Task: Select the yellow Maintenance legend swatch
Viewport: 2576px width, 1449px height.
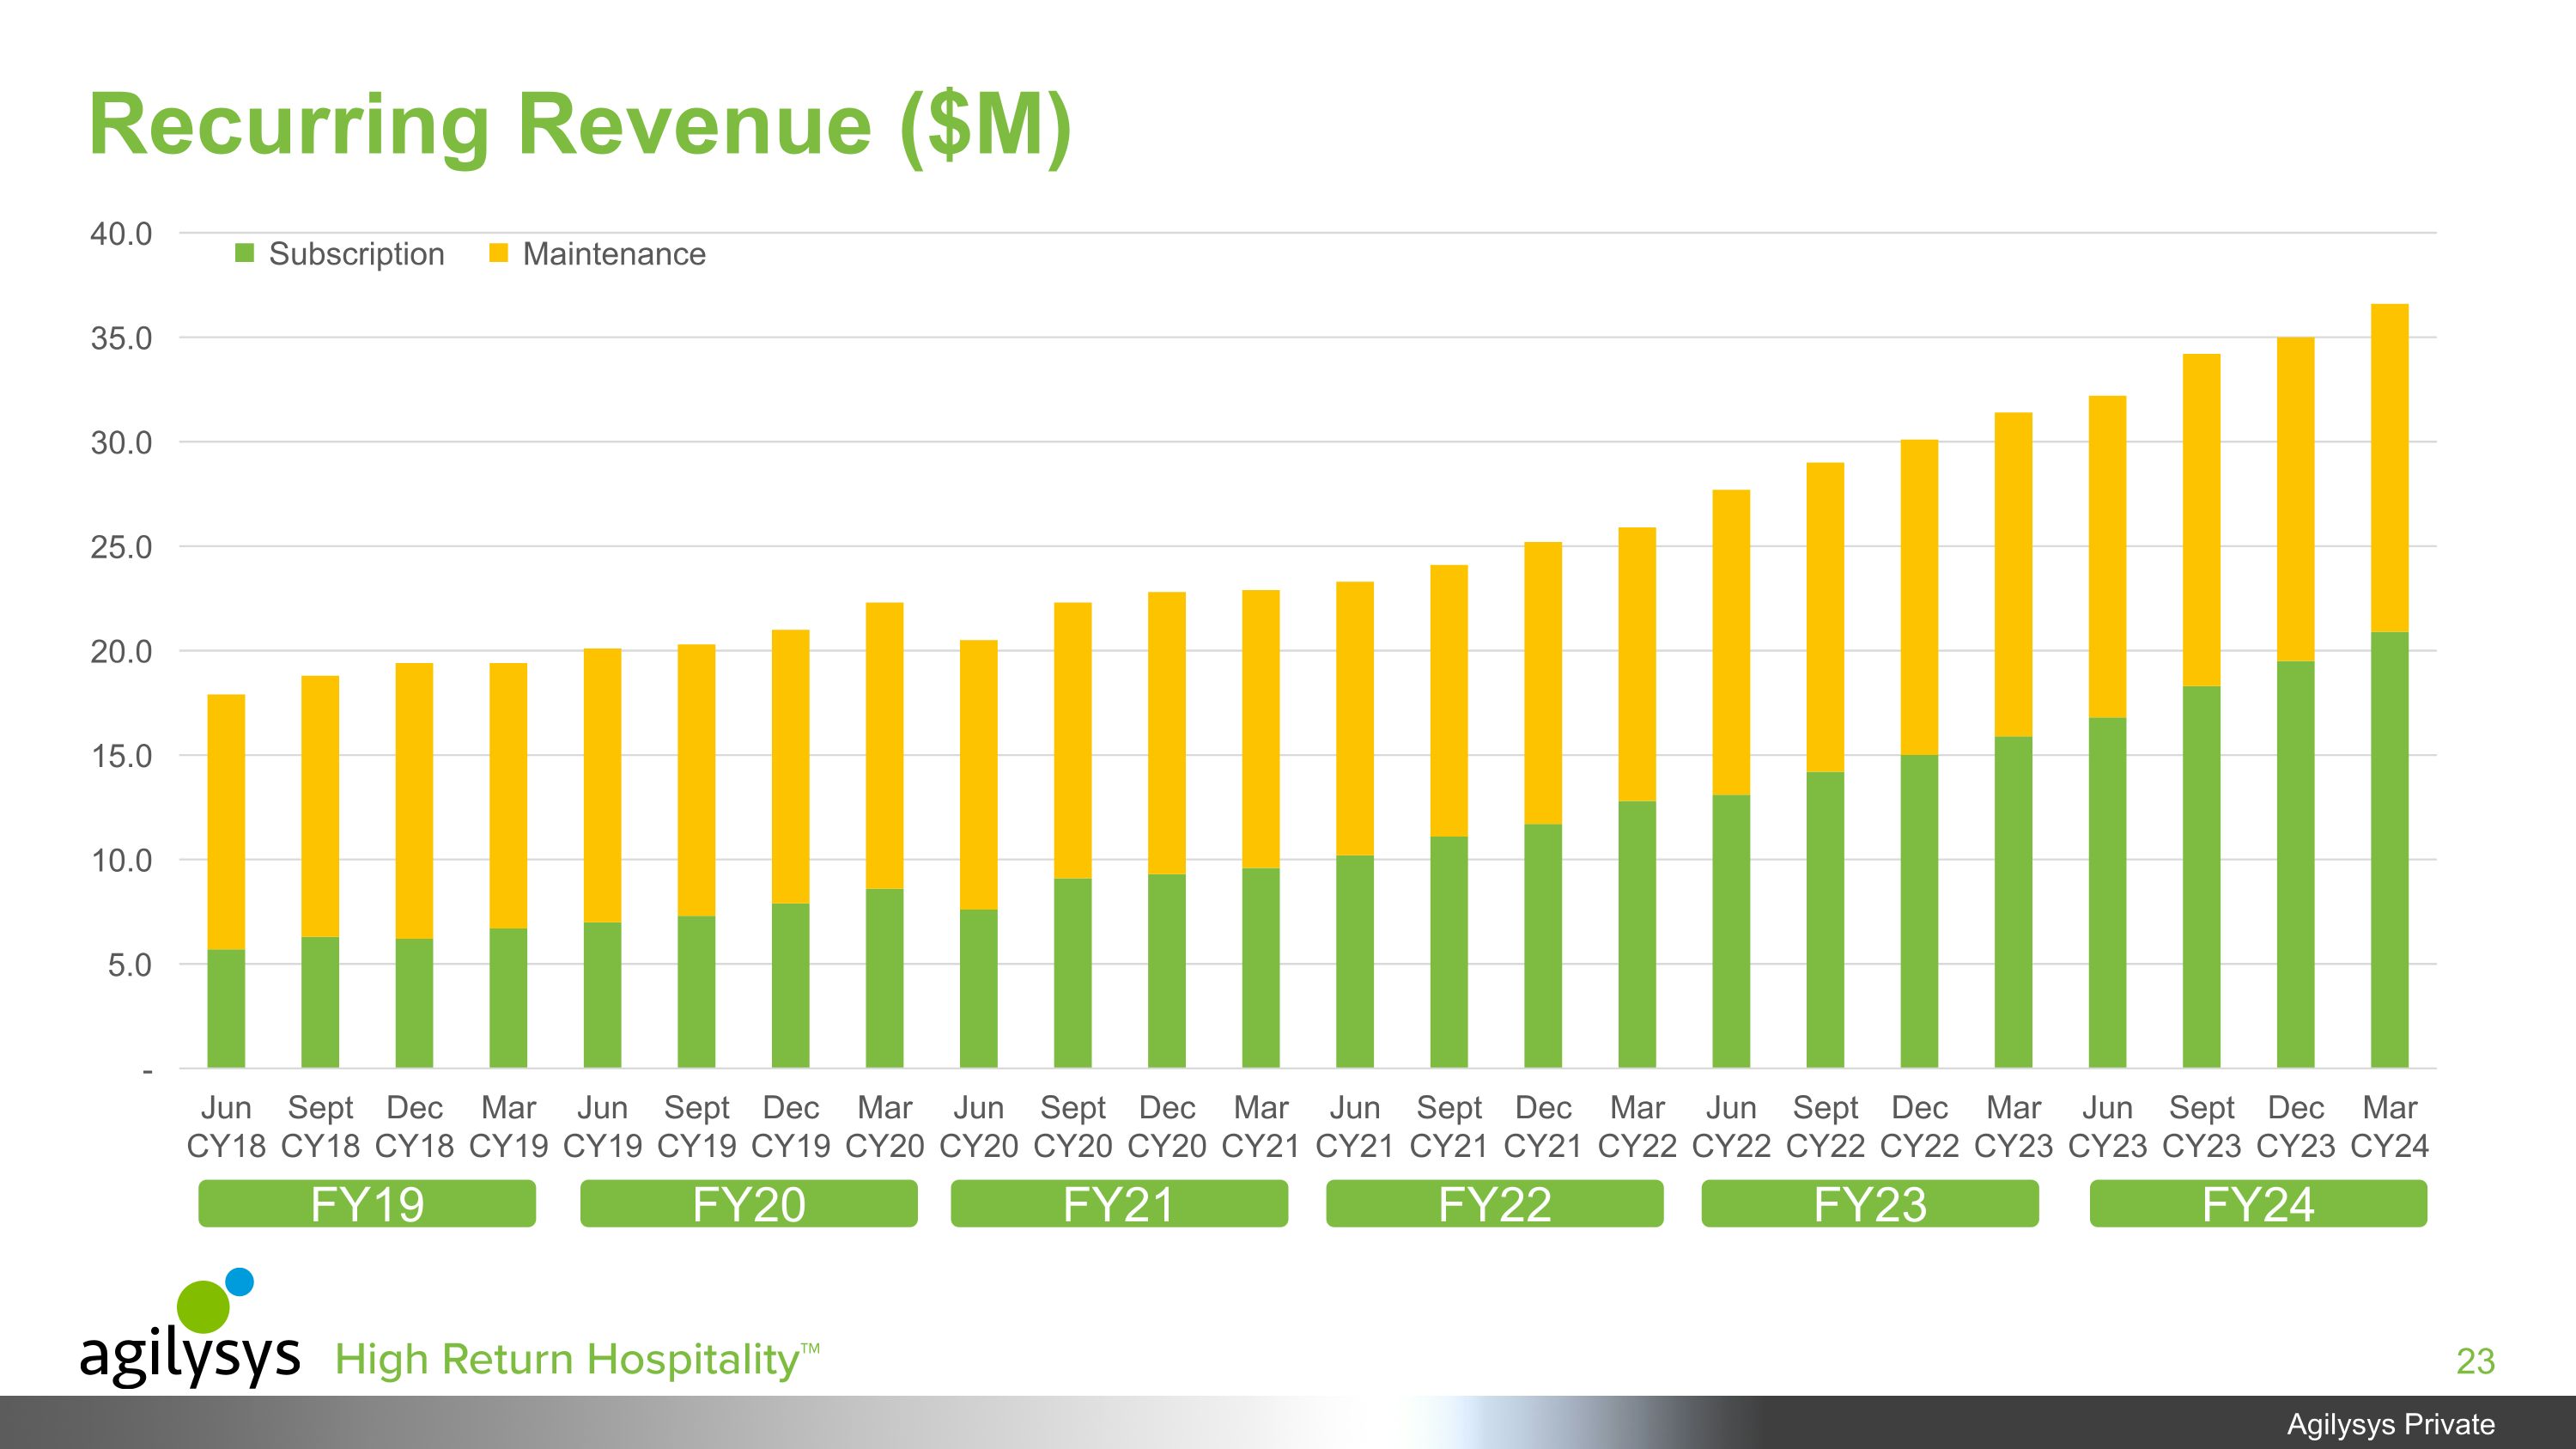Action: click(498, 253)
